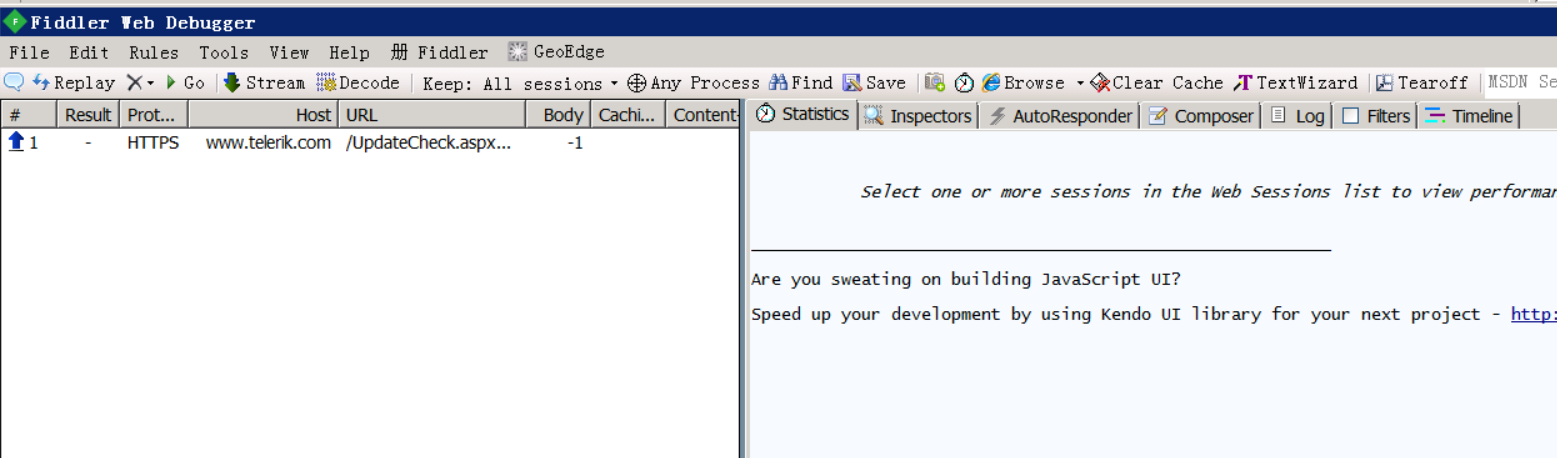Click the Save button
The image size is (1557, 458).
tap(874, 83)
